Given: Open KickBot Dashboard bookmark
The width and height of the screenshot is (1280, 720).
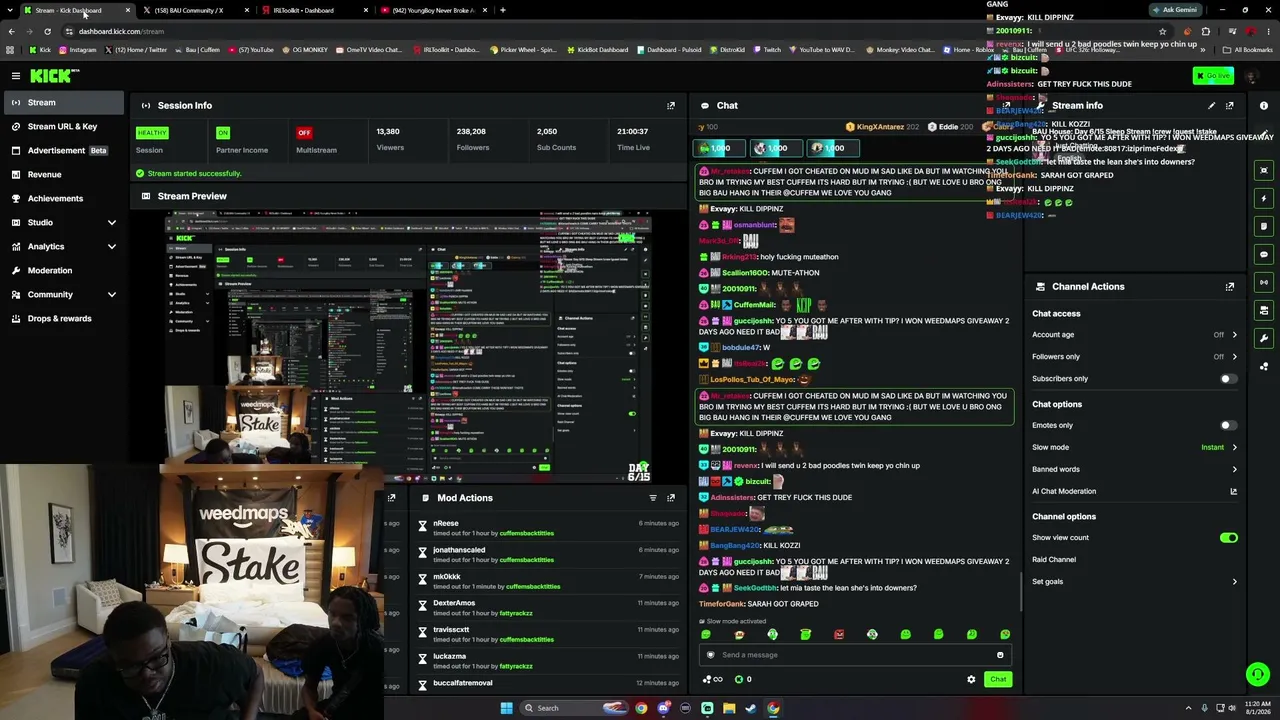Looking at the screenshot, I should 598,50.
